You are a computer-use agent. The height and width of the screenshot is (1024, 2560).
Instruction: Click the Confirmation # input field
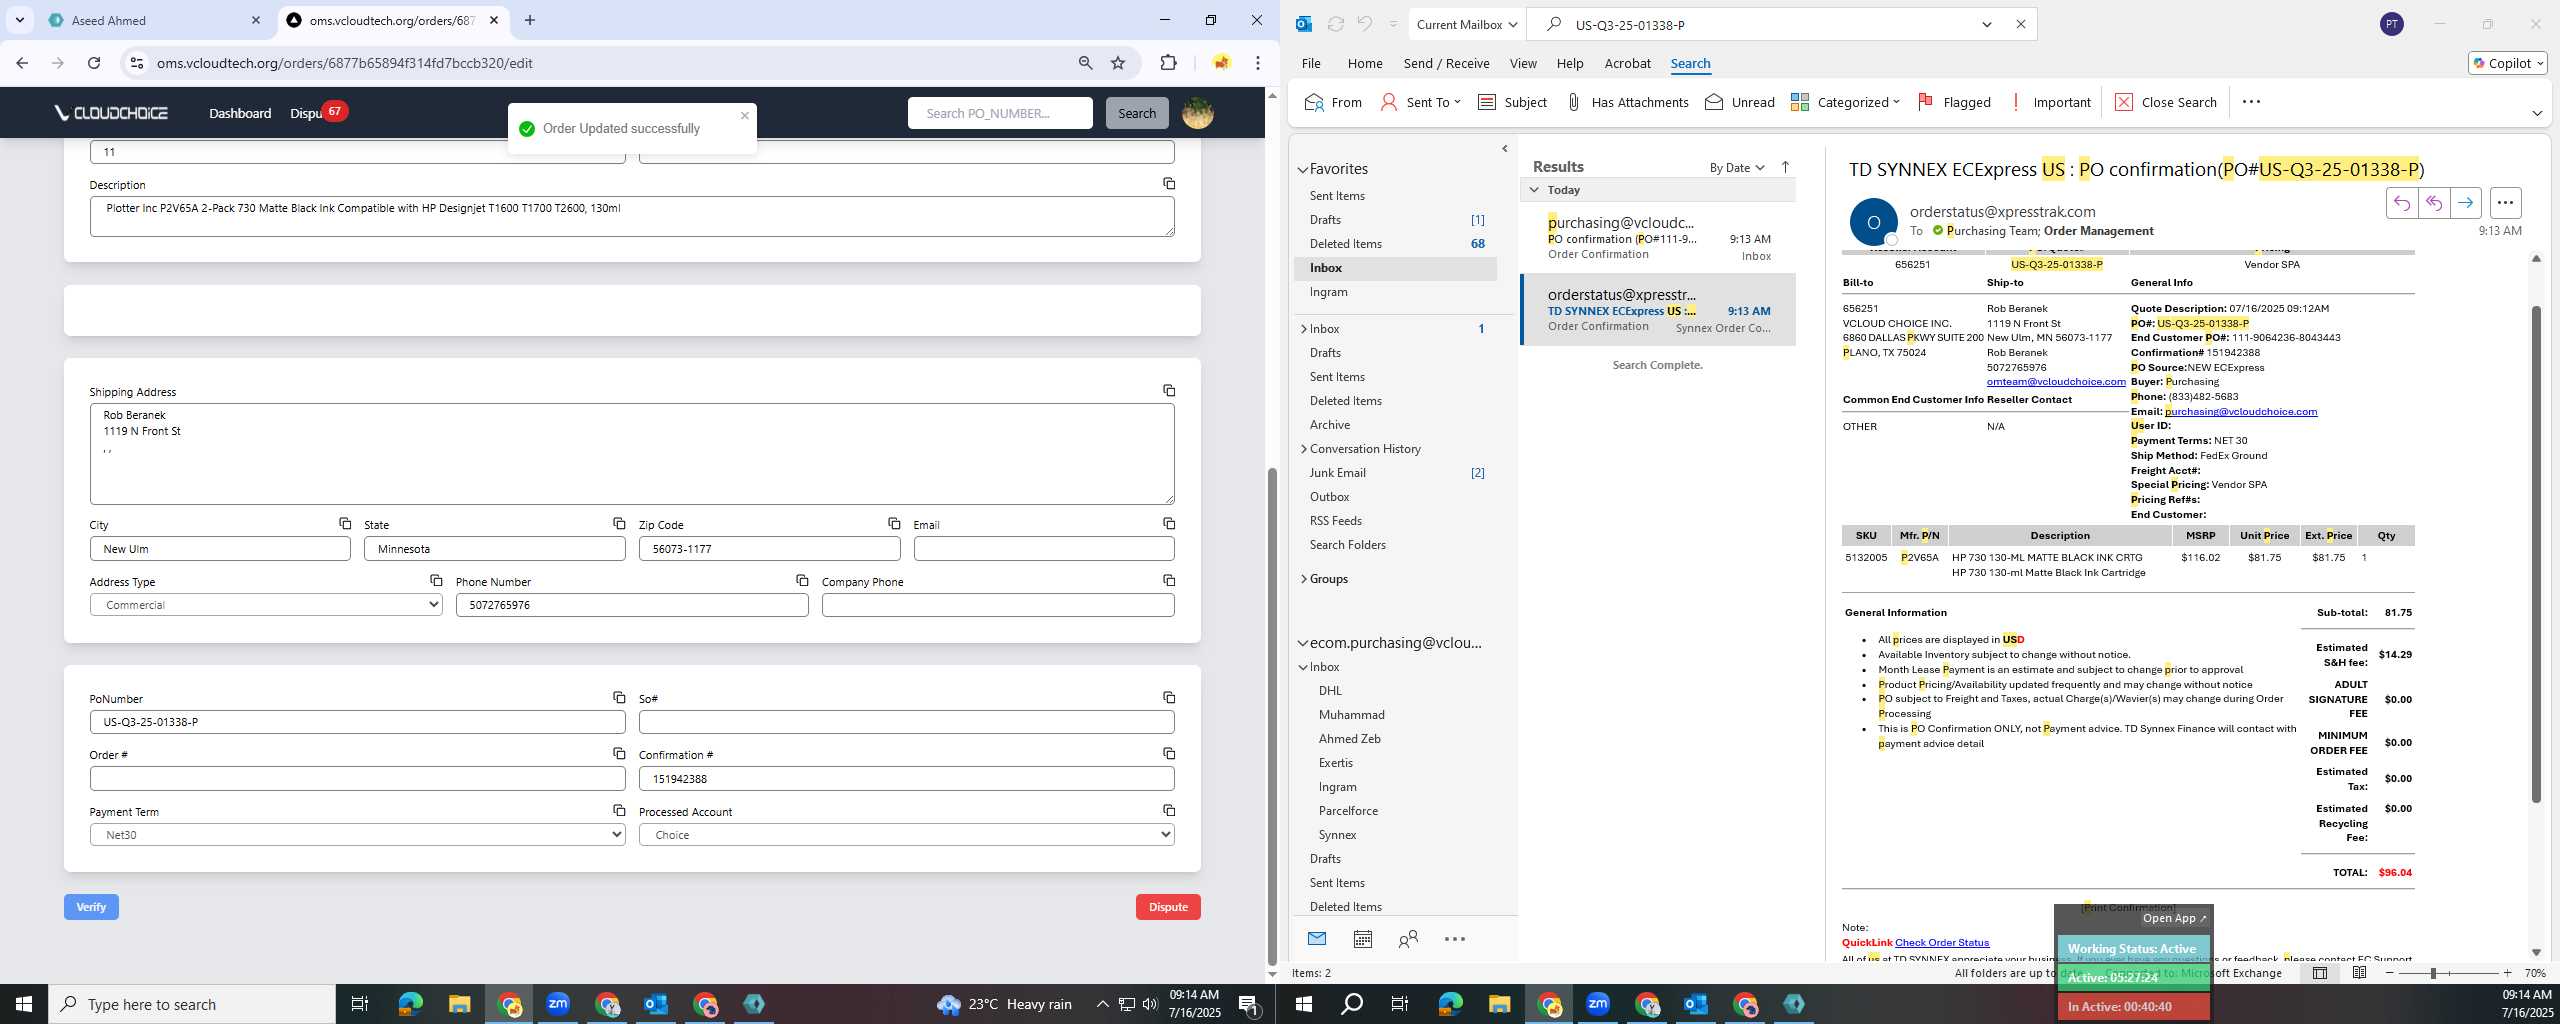(906, 779)
